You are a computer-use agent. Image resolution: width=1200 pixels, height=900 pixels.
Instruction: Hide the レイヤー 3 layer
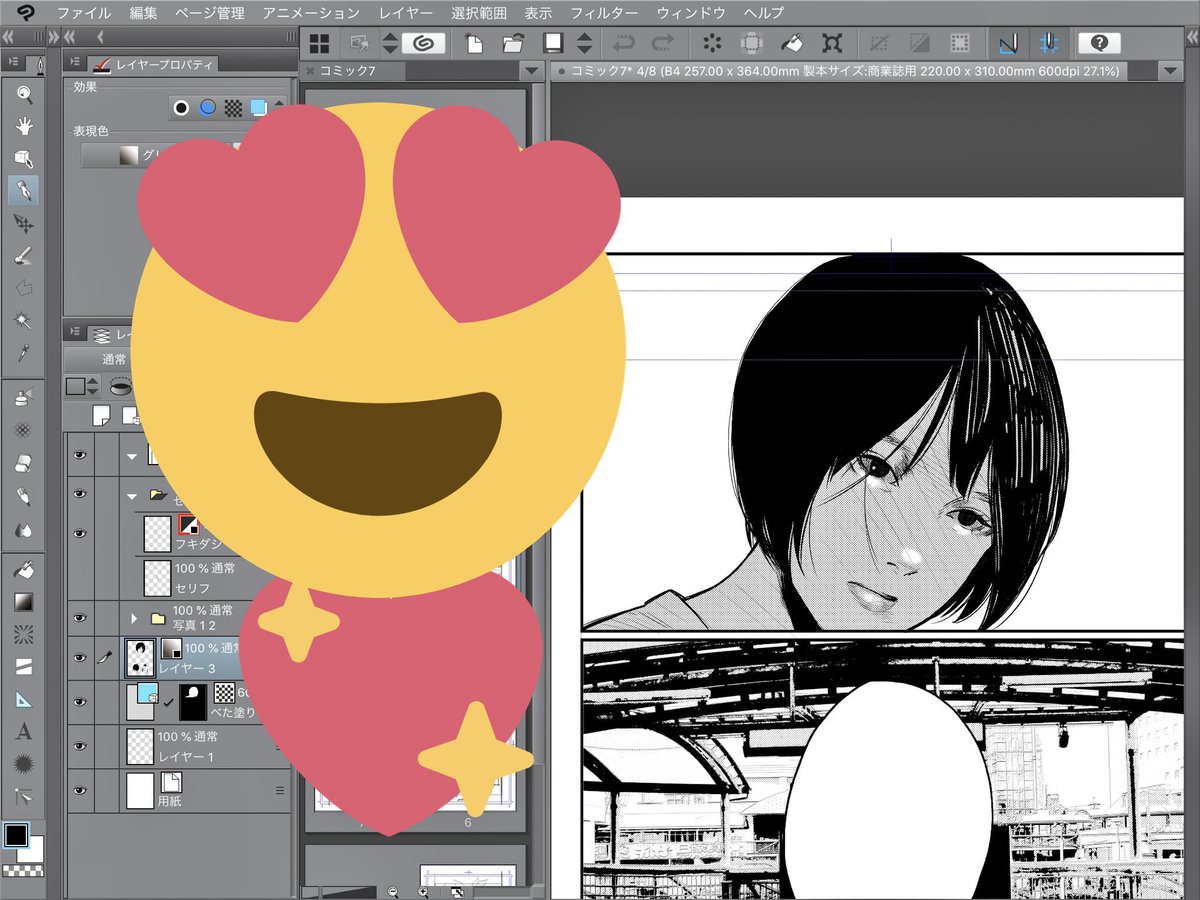pyautogui.click(x=80, y=657)
